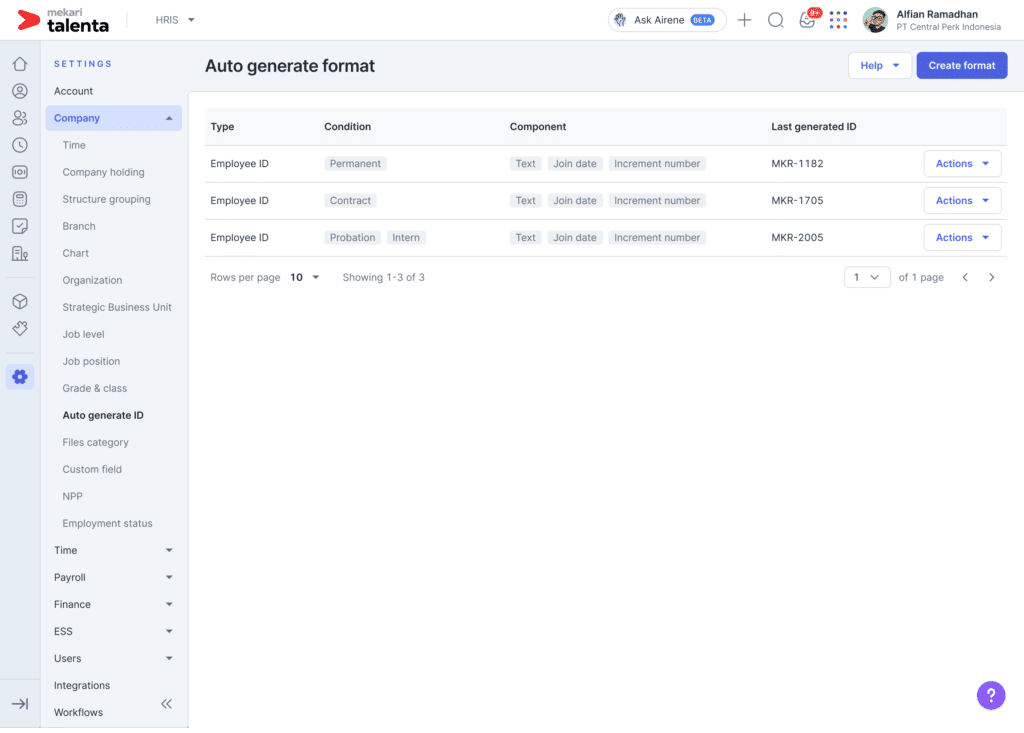Click the plus add icon in header

[744, 20]
